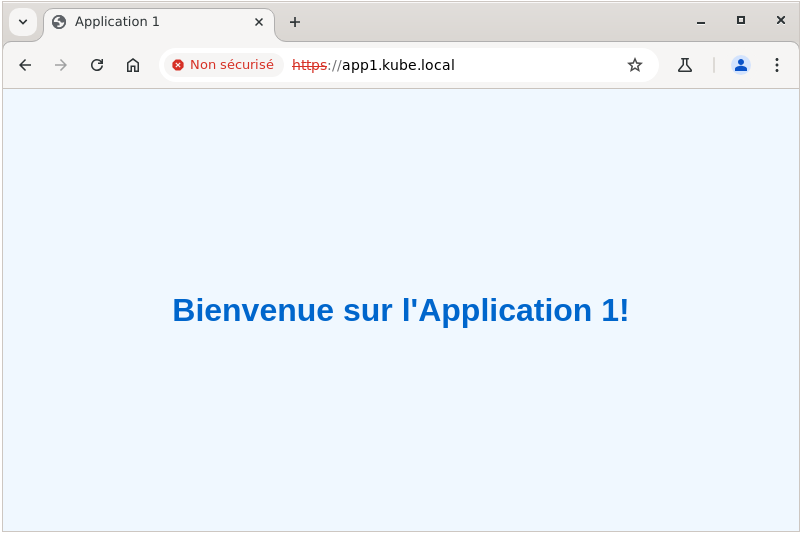Click the forward navigation arrow
802x533 pixels.
click(x=61, y=65)
